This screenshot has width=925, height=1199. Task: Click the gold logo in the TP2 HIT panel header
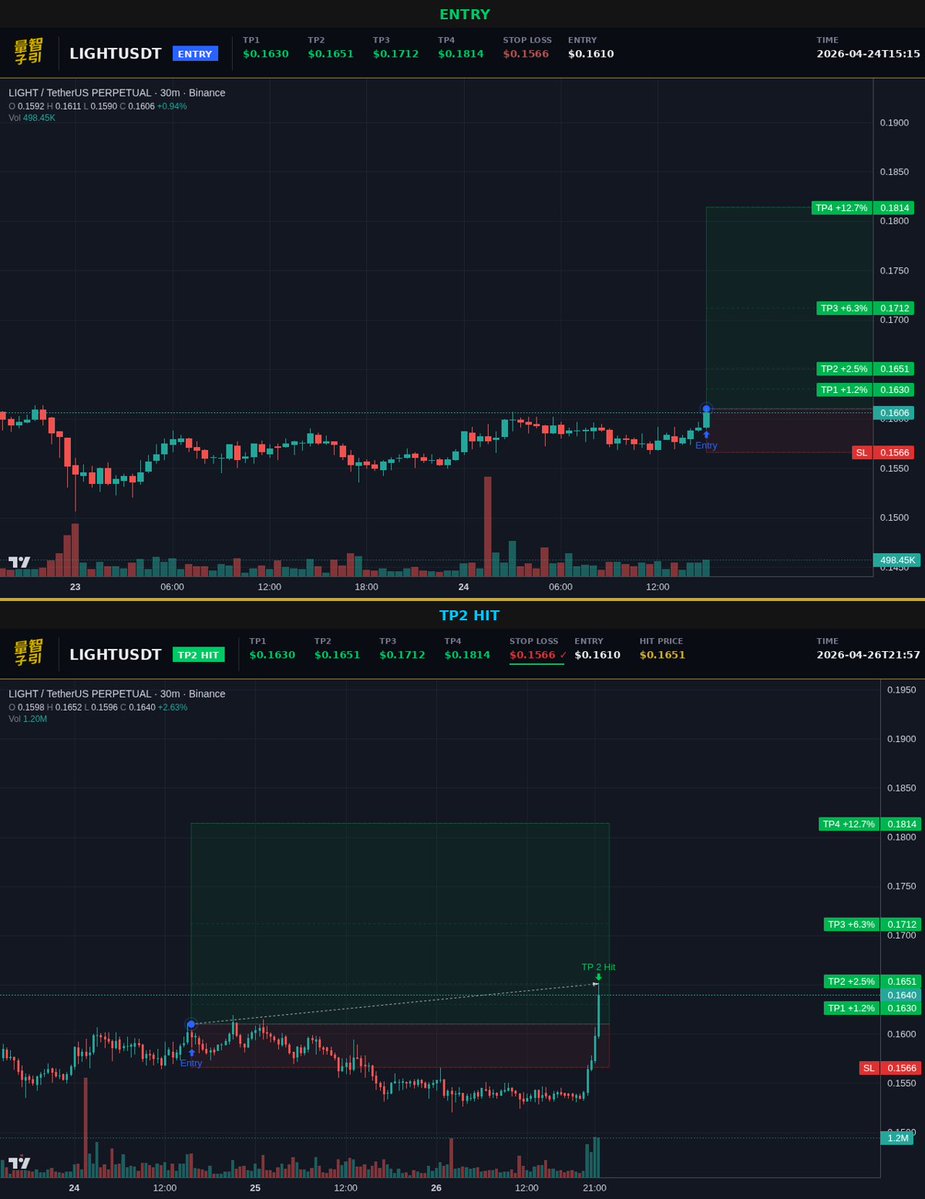[x=28, y=652]
